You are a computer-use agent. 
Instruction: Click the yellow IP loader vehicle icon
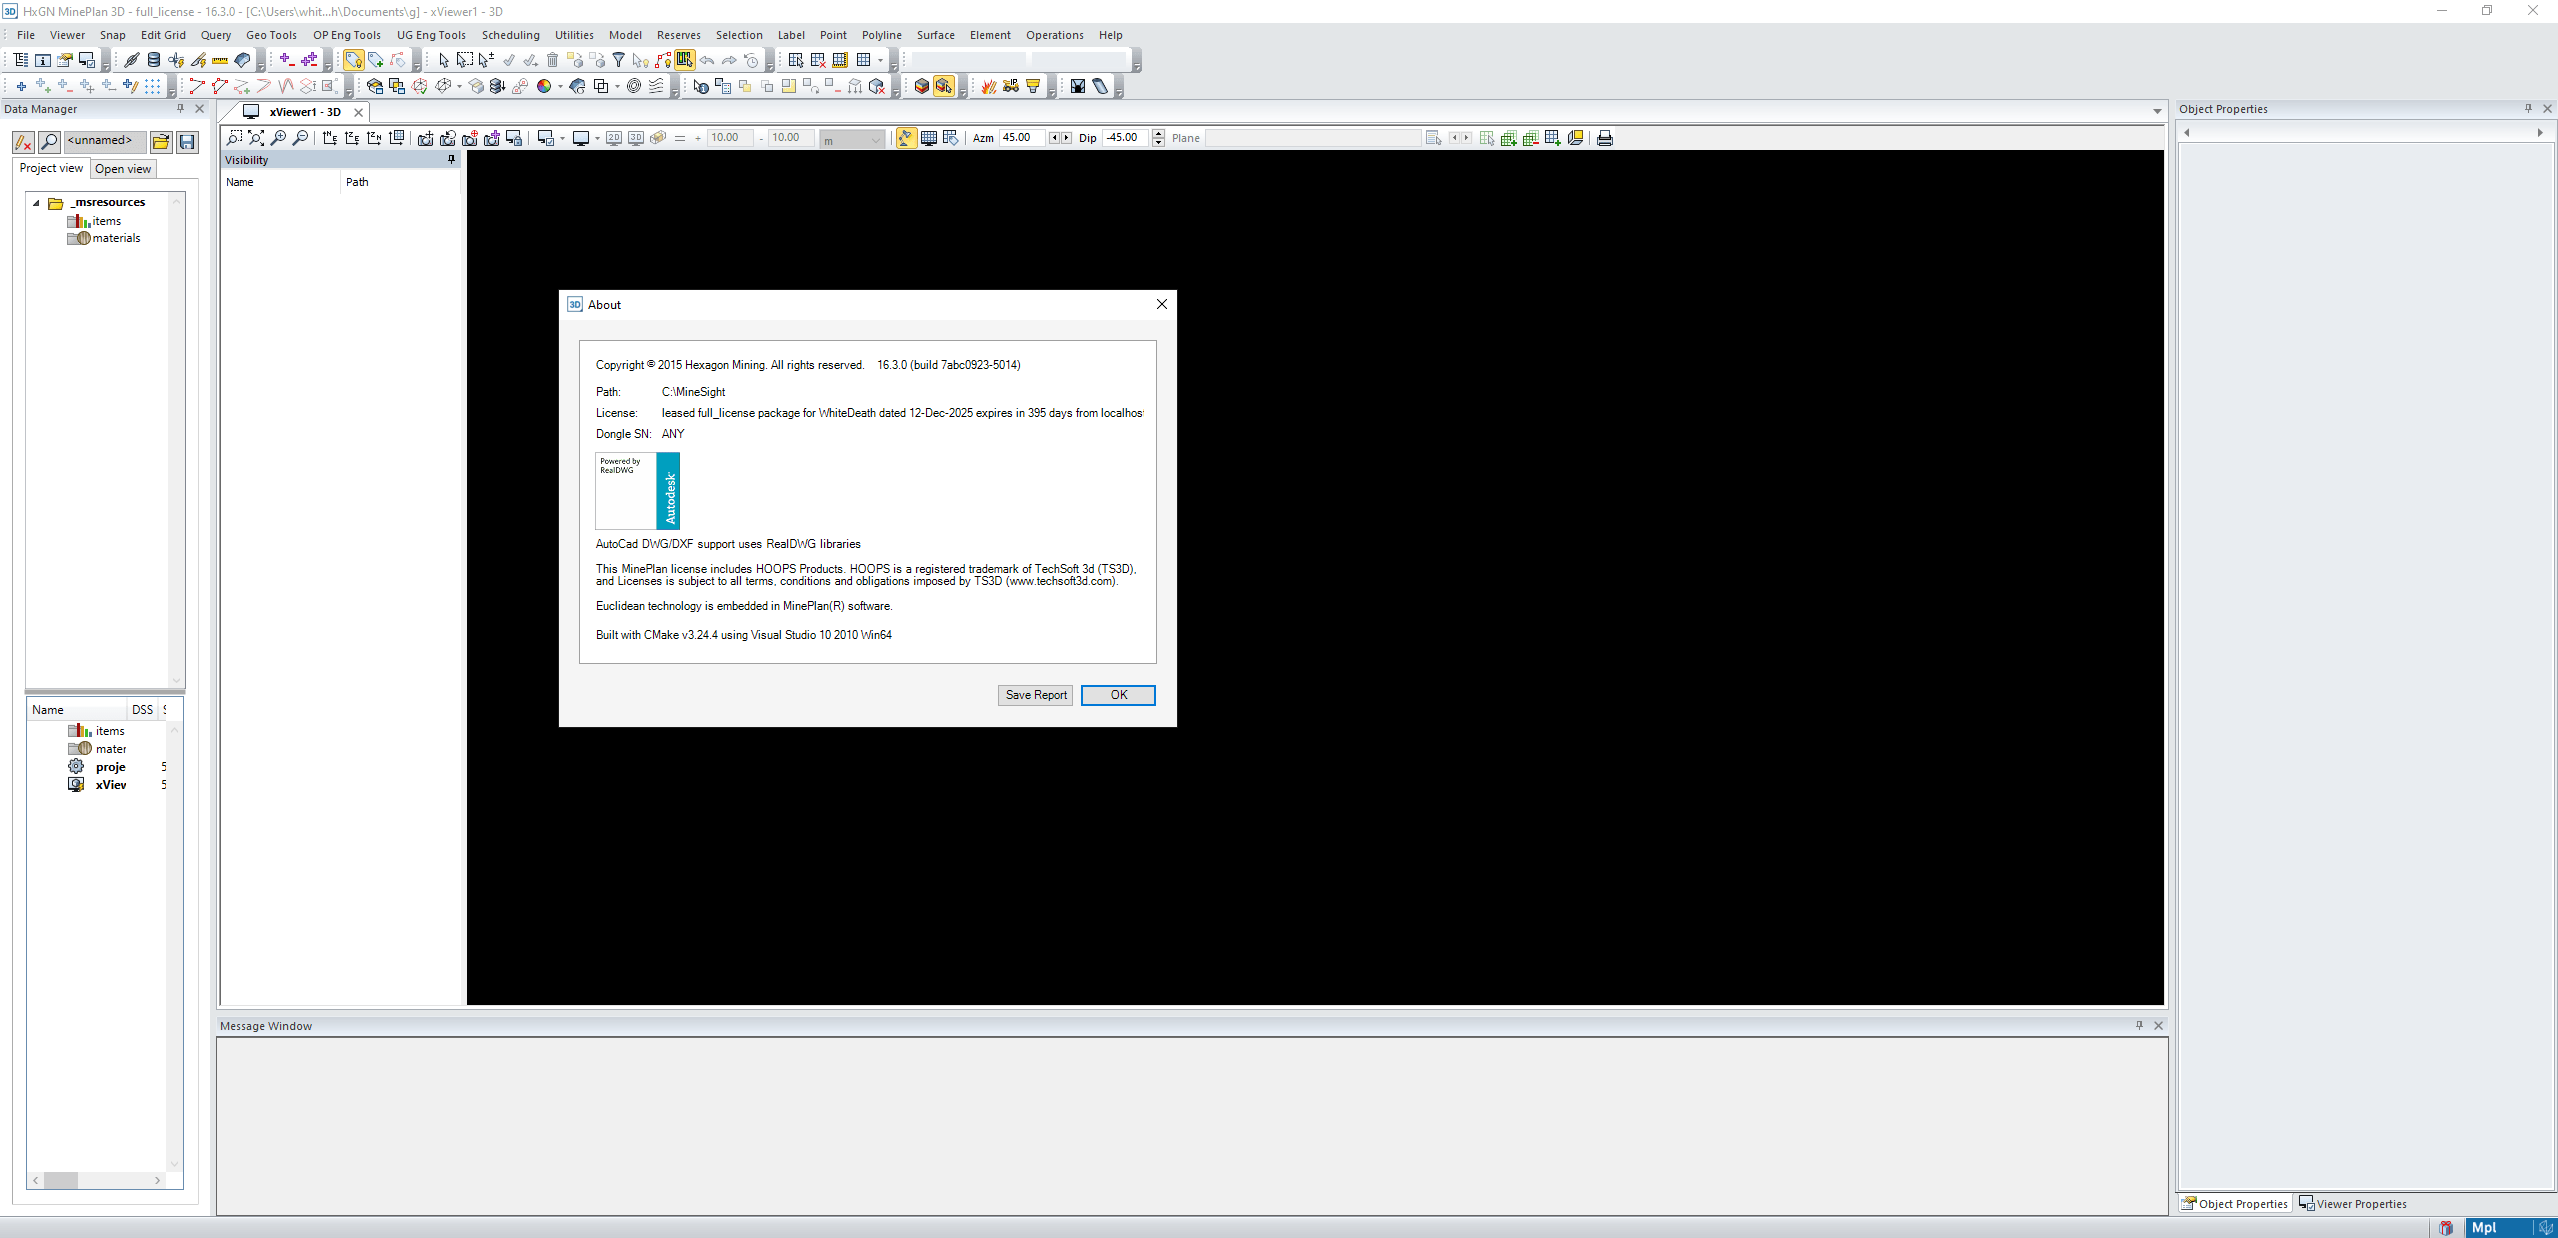click(1011, 86)
